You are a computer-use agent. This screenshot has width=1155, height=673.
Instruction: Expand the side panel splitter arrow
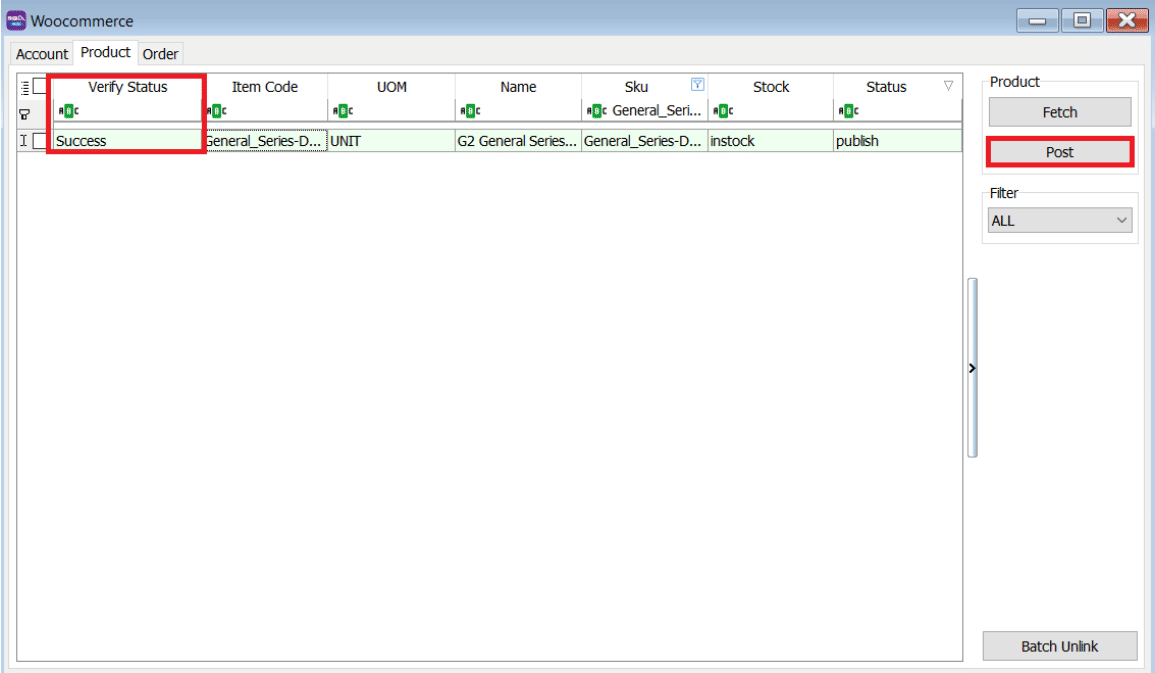click(x=971, y=368)
